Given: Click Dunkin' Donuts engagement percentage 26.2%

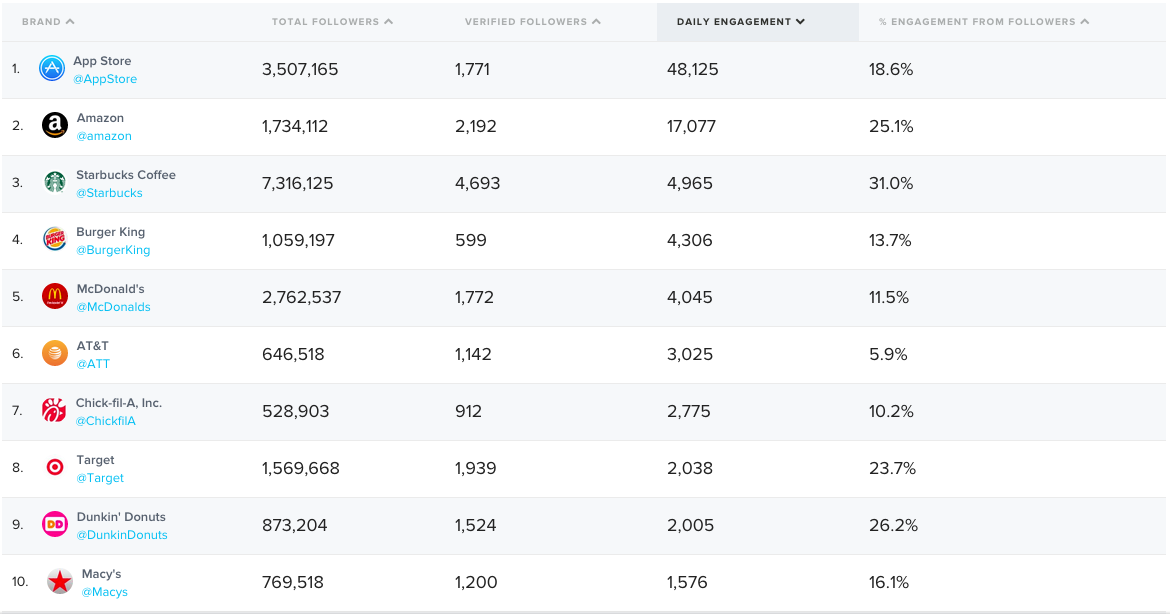Looking at the screenshot, I should [x=893, y=525].
